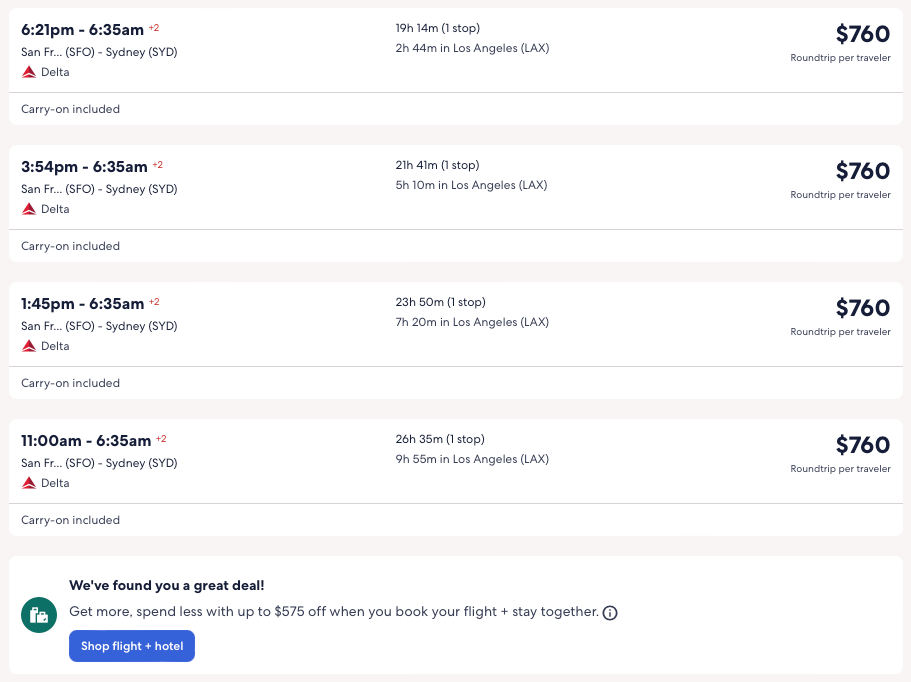Click the green luggage deal icon
The image size is (911, 682).
pyautogui.click(x=38, y=615)
